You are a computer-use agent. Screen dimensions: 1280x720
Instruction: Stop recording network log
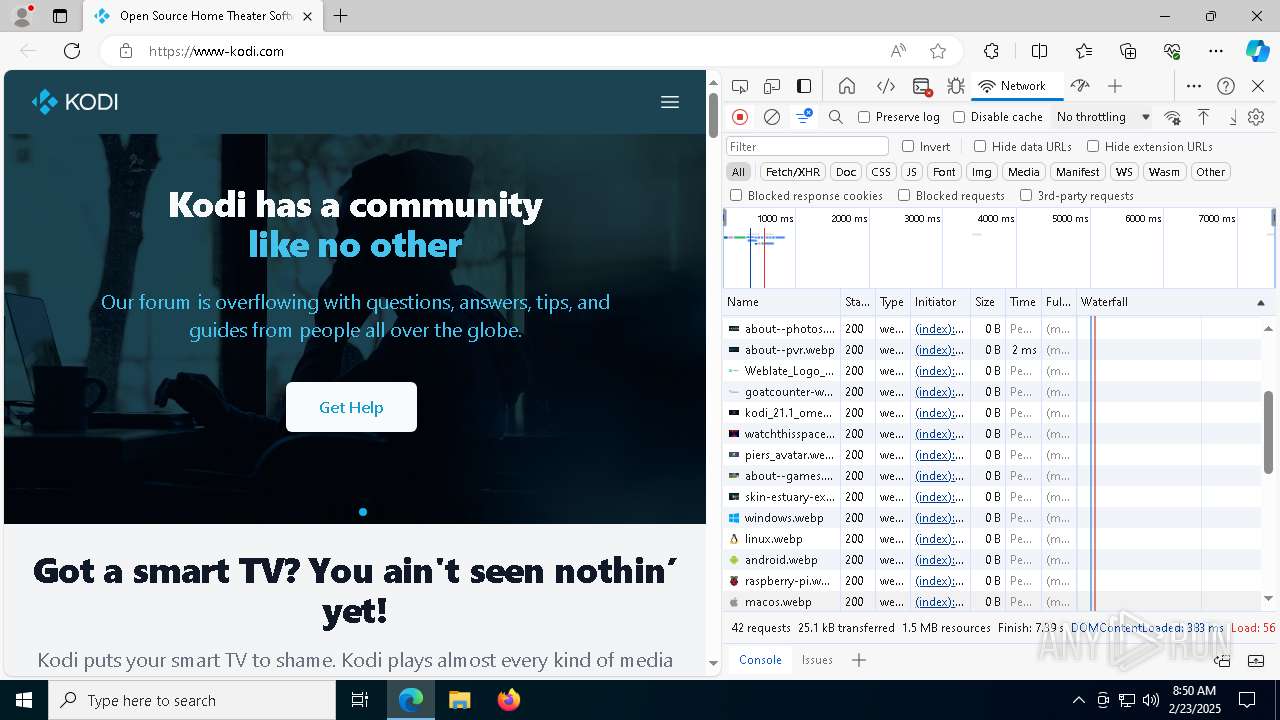pyautogui.click(x=740, y=117)
